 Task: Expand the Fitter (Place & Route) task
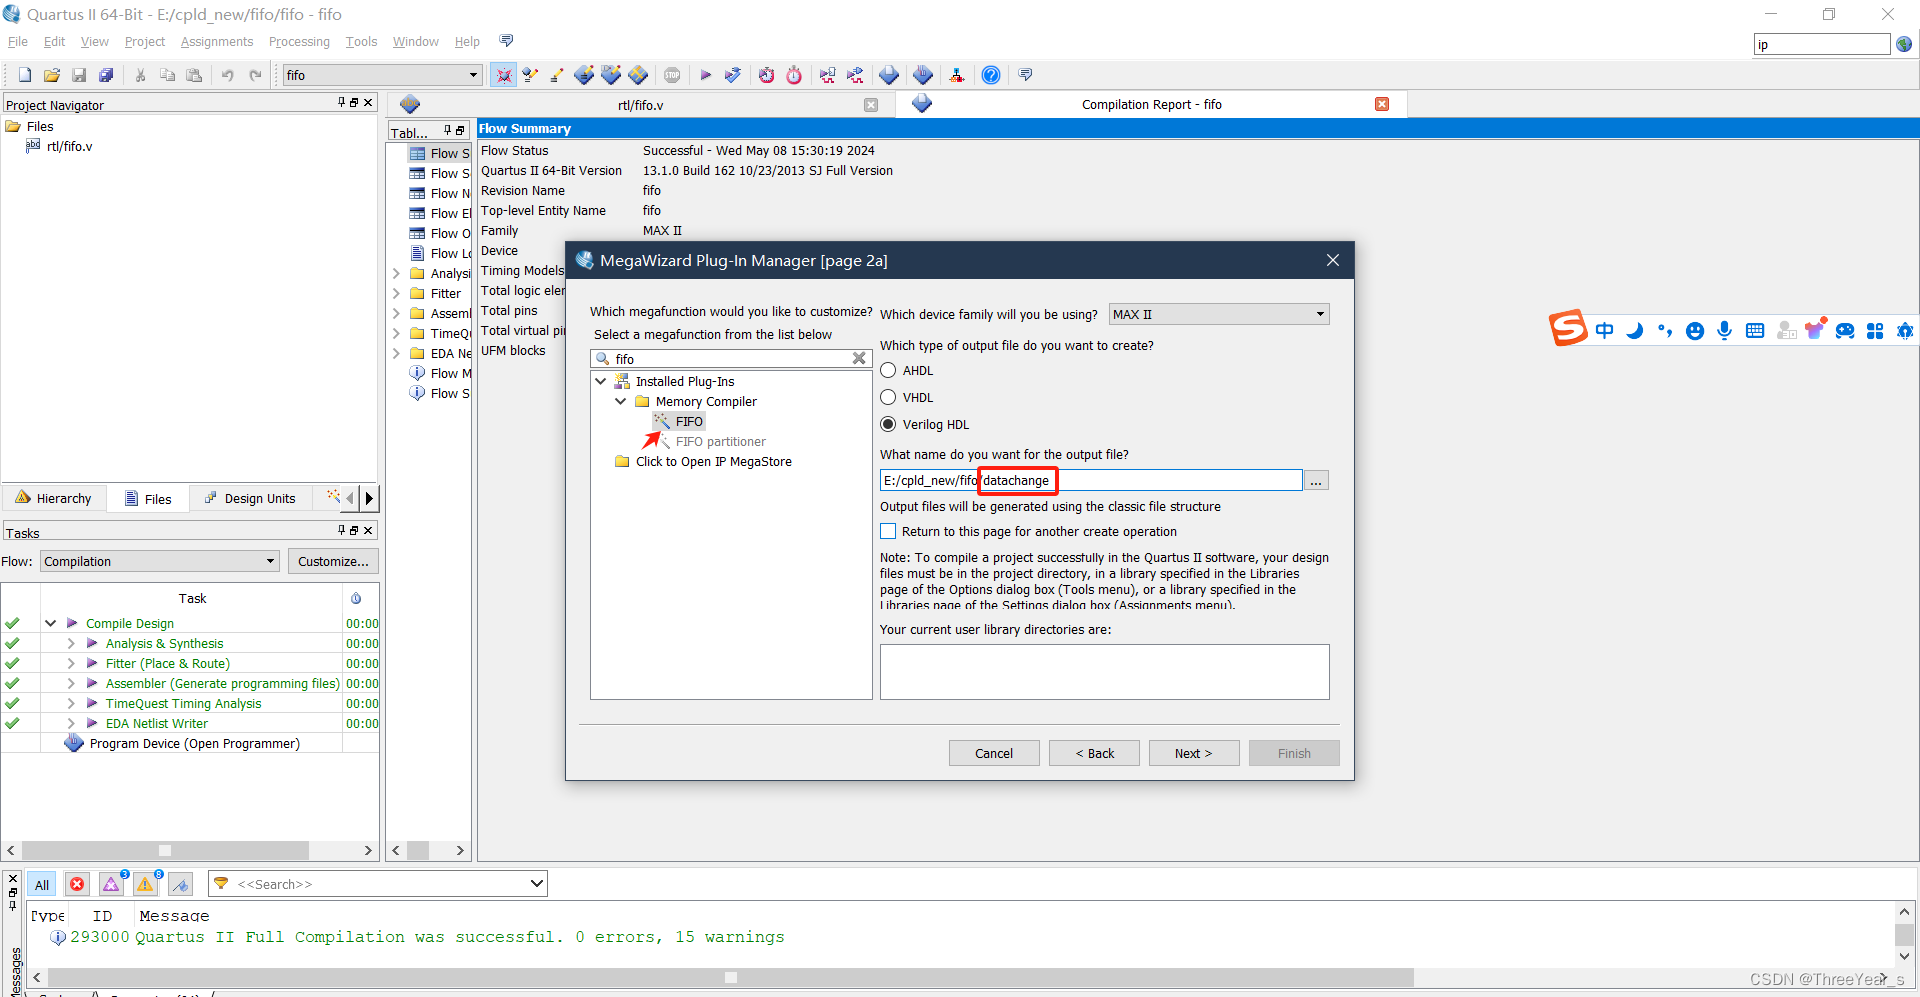[x=71, y=663]
